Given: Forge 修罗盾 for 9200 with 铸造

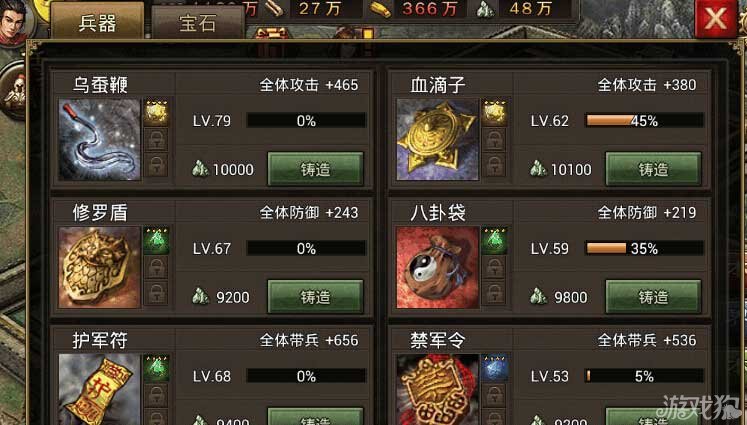Looking at the screenshot, I should pos(315,296).
